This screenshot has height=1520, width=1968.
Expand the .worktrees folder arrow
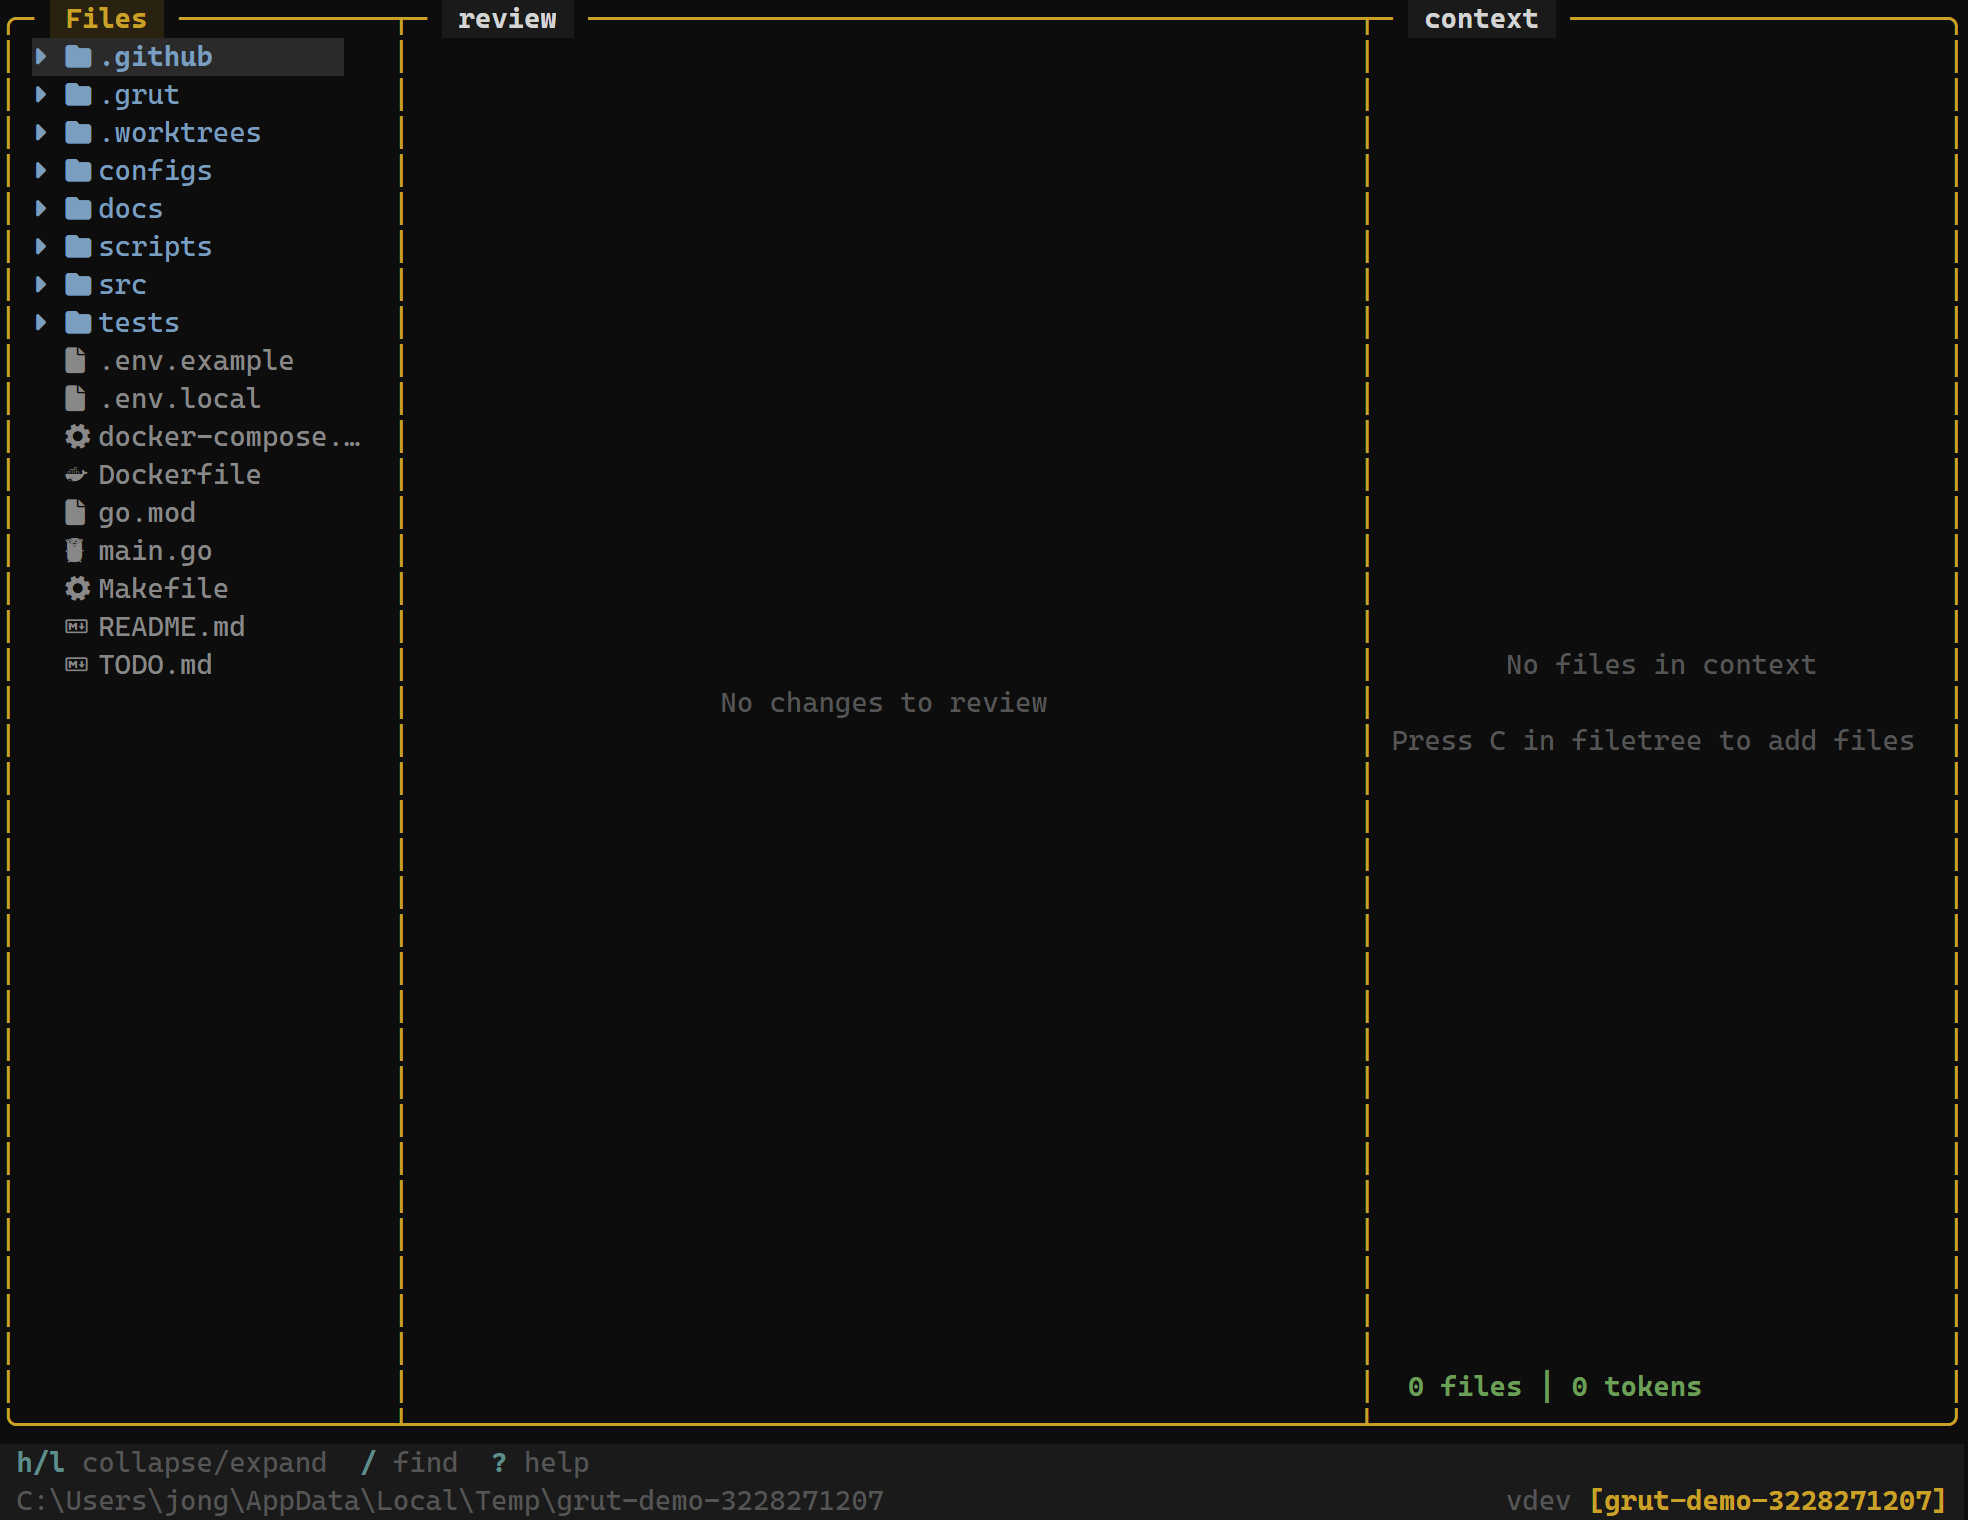coord(41,133)
